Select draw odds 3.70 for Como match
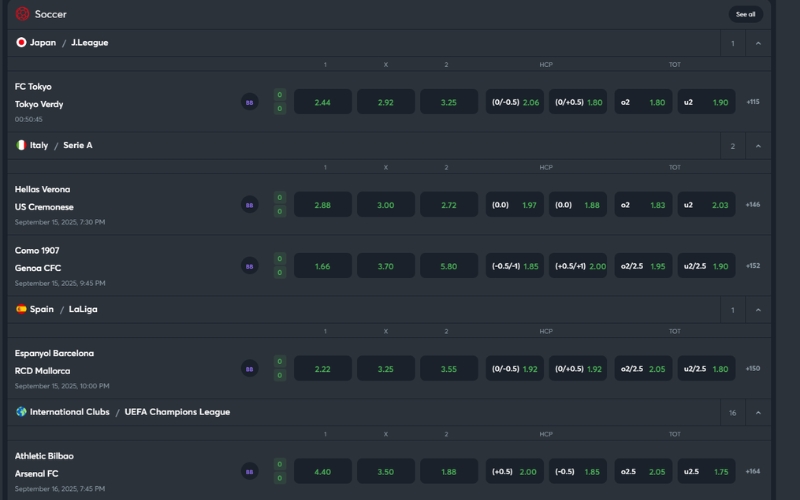This screenshot has width=800, height=500. pos(386,266)
